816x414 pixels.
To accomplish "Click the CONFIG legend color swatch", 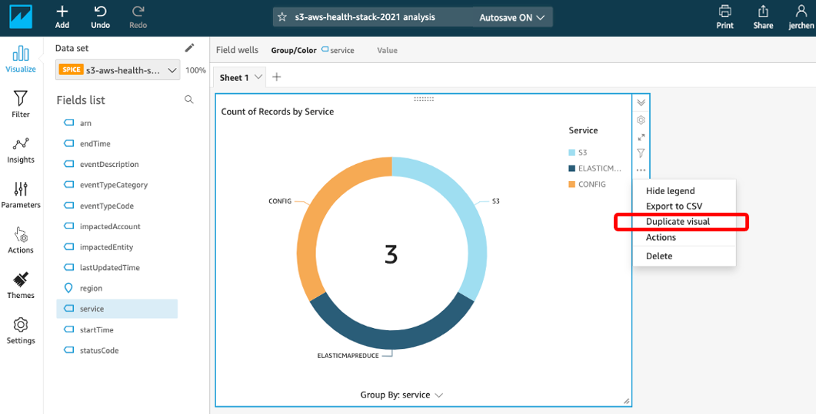I will point(572,184).
